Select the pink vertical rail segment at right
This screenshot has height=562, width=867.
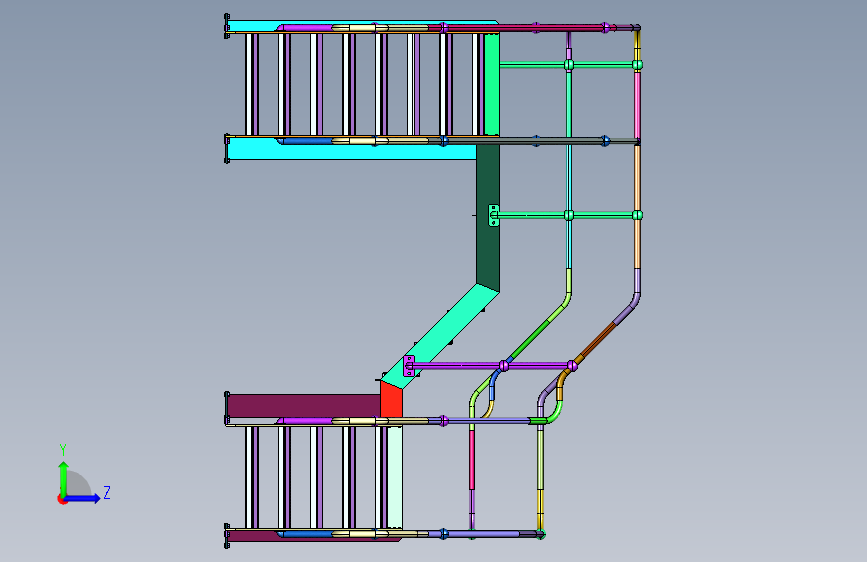(637, 105)
